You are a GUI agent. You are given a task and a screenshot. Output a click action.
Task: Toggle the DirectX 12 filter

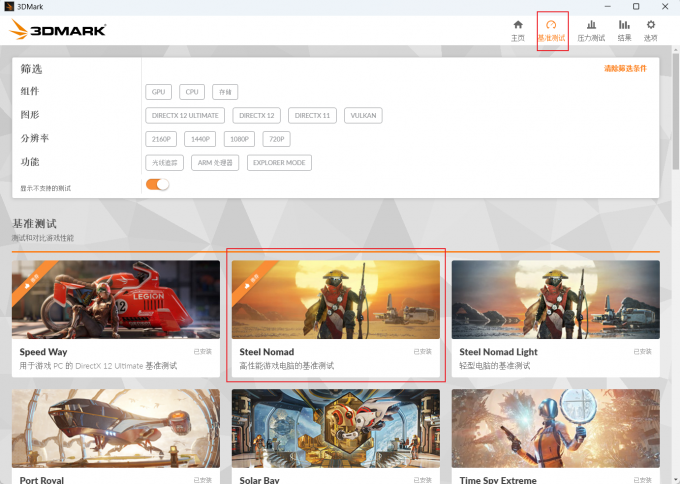point(257,115)
